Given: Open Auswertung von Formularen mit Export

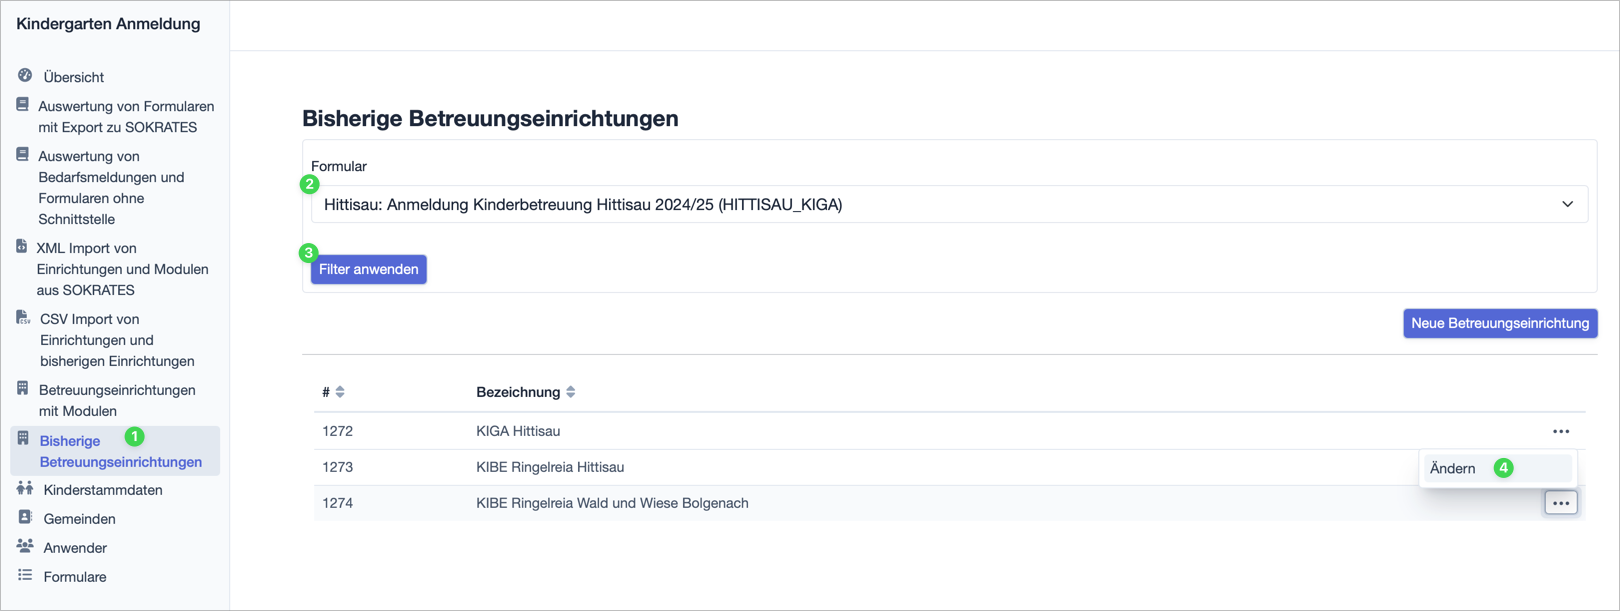Looking at the screenshot, I should (x=125, y=116).
